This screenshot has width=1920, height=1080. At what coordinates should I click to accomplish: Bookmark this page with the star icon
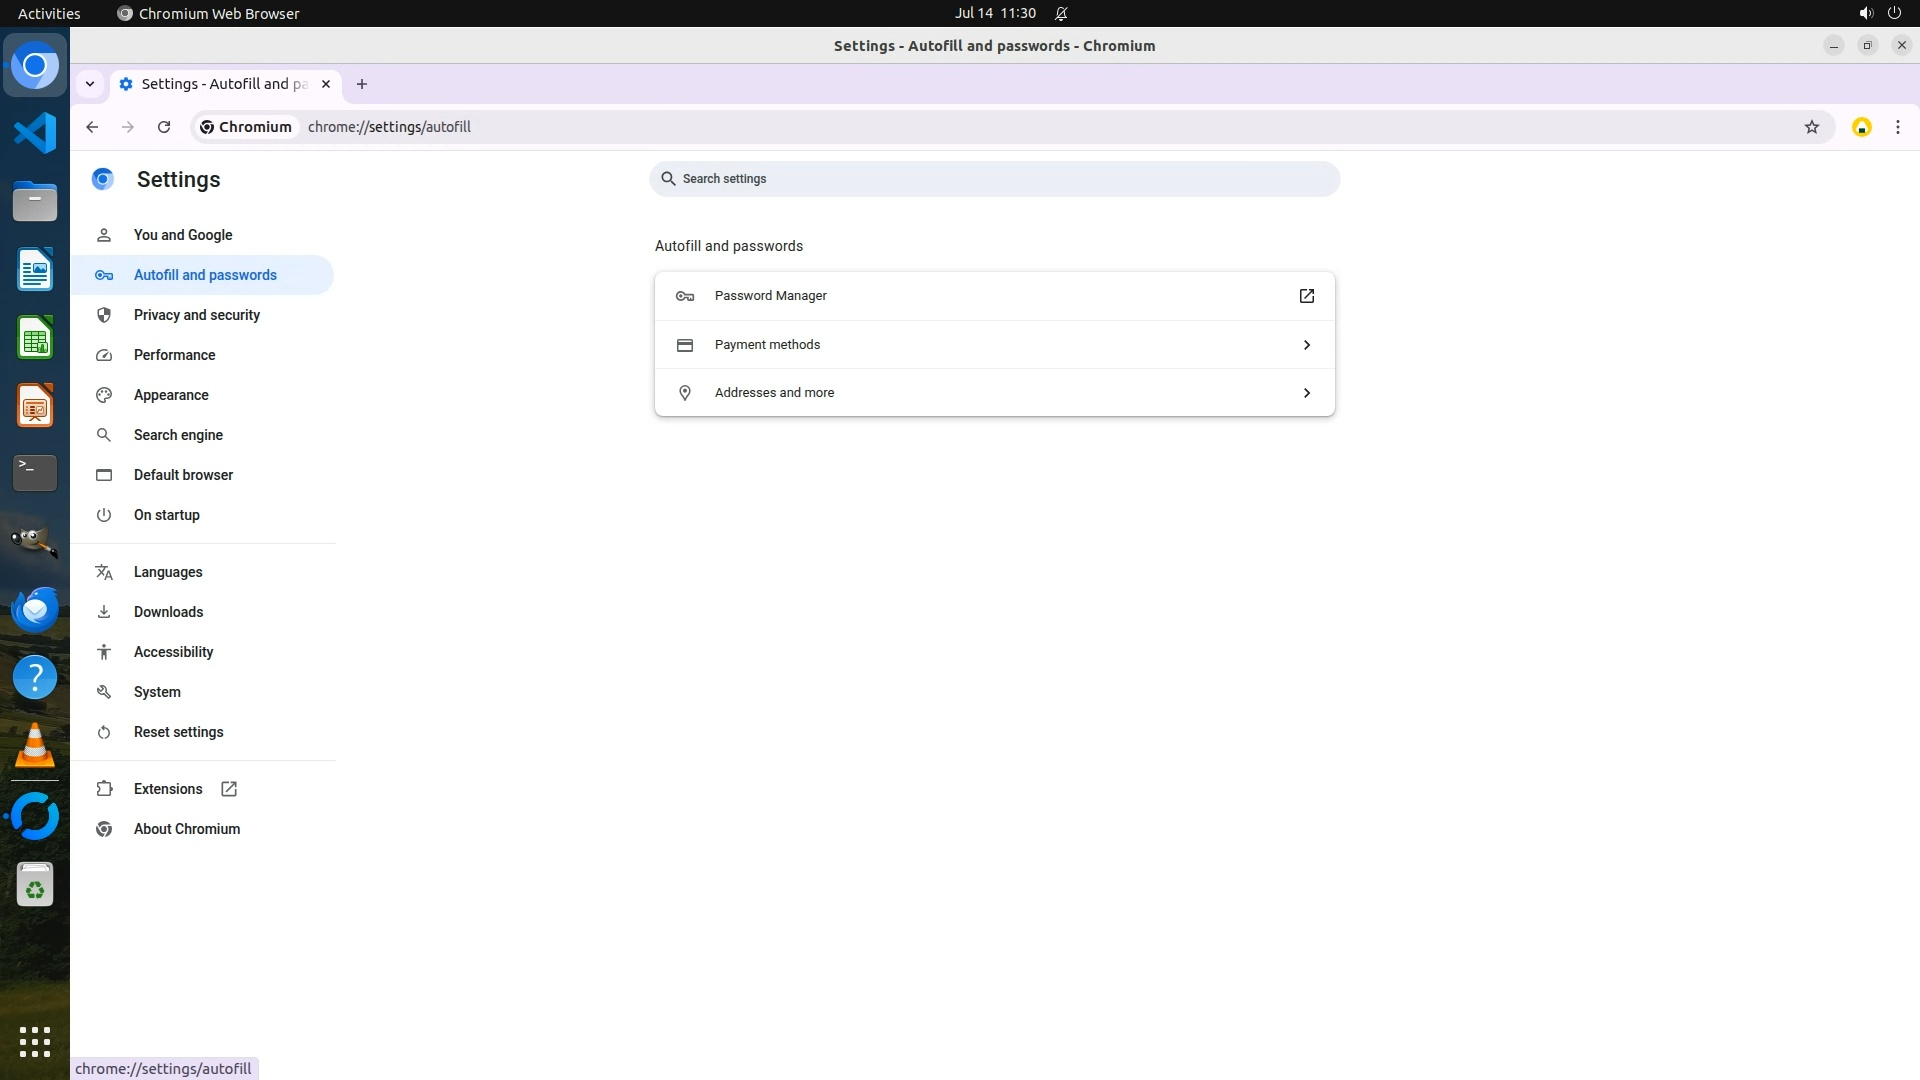[x=1811, y=127]
